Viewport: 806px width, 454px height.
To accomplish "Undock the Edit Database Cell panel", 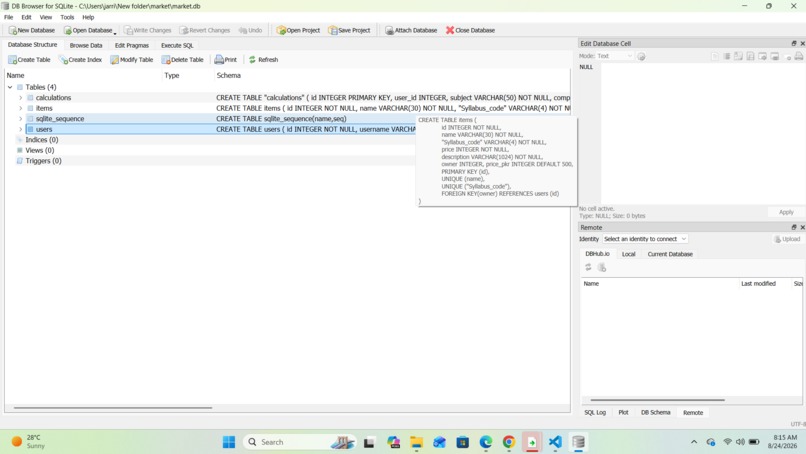I will pos(794,44).
